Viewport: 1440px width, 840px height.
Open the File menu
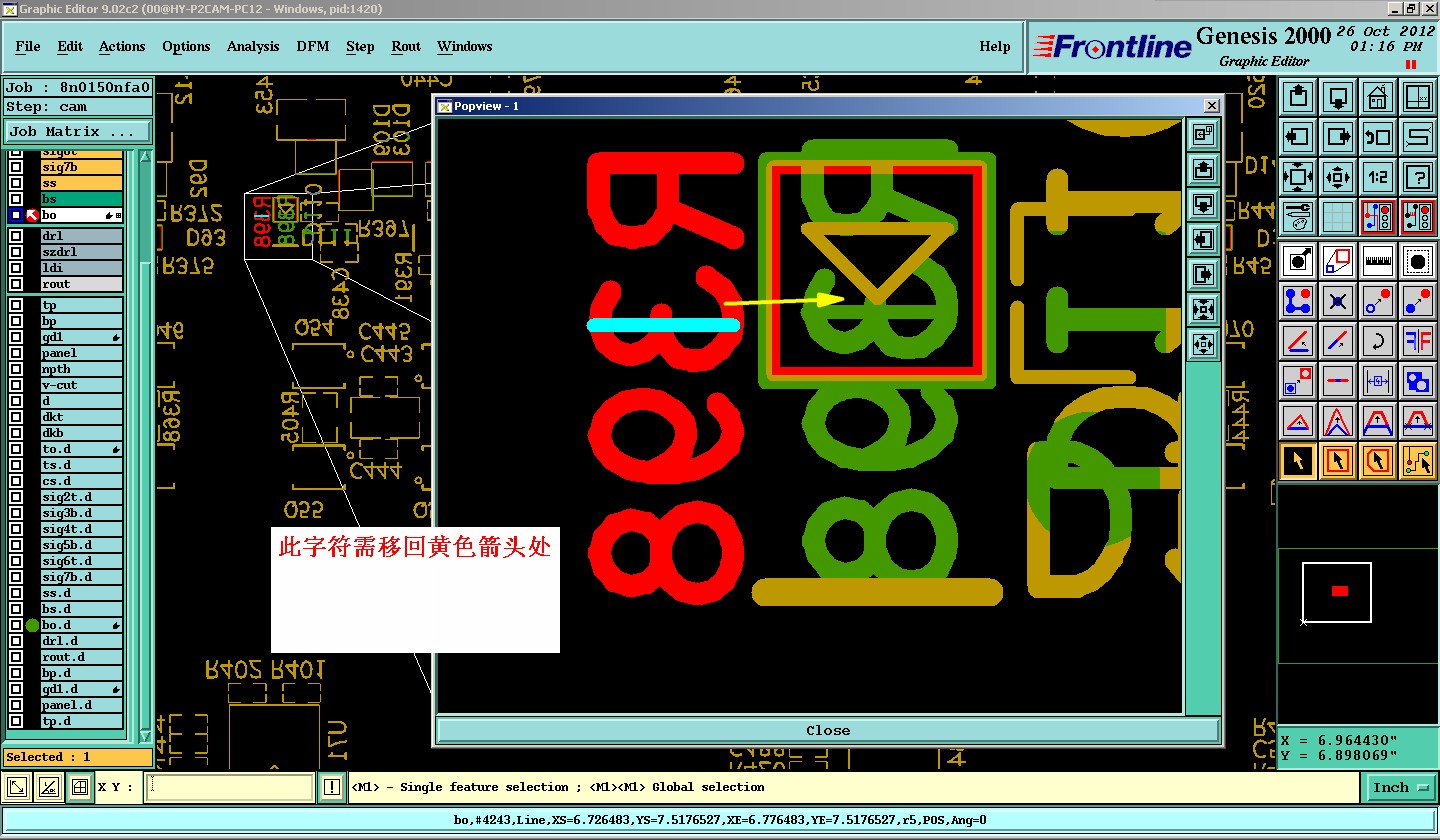pyautogui.click(x=28, y=46)
